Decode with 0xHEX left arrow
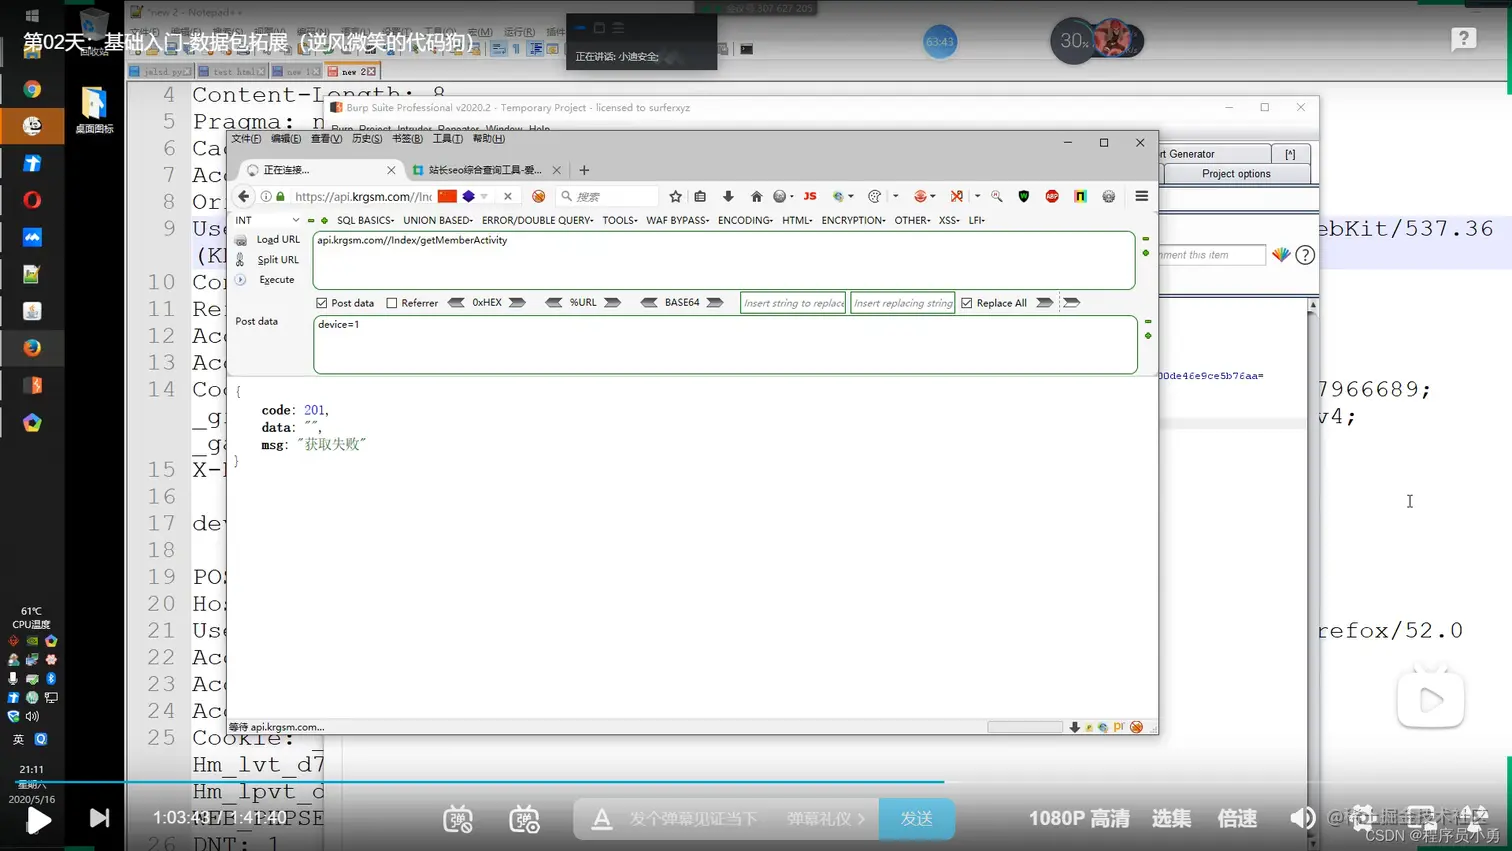This screenshot has height=851, width=1512. click(456, 302)
